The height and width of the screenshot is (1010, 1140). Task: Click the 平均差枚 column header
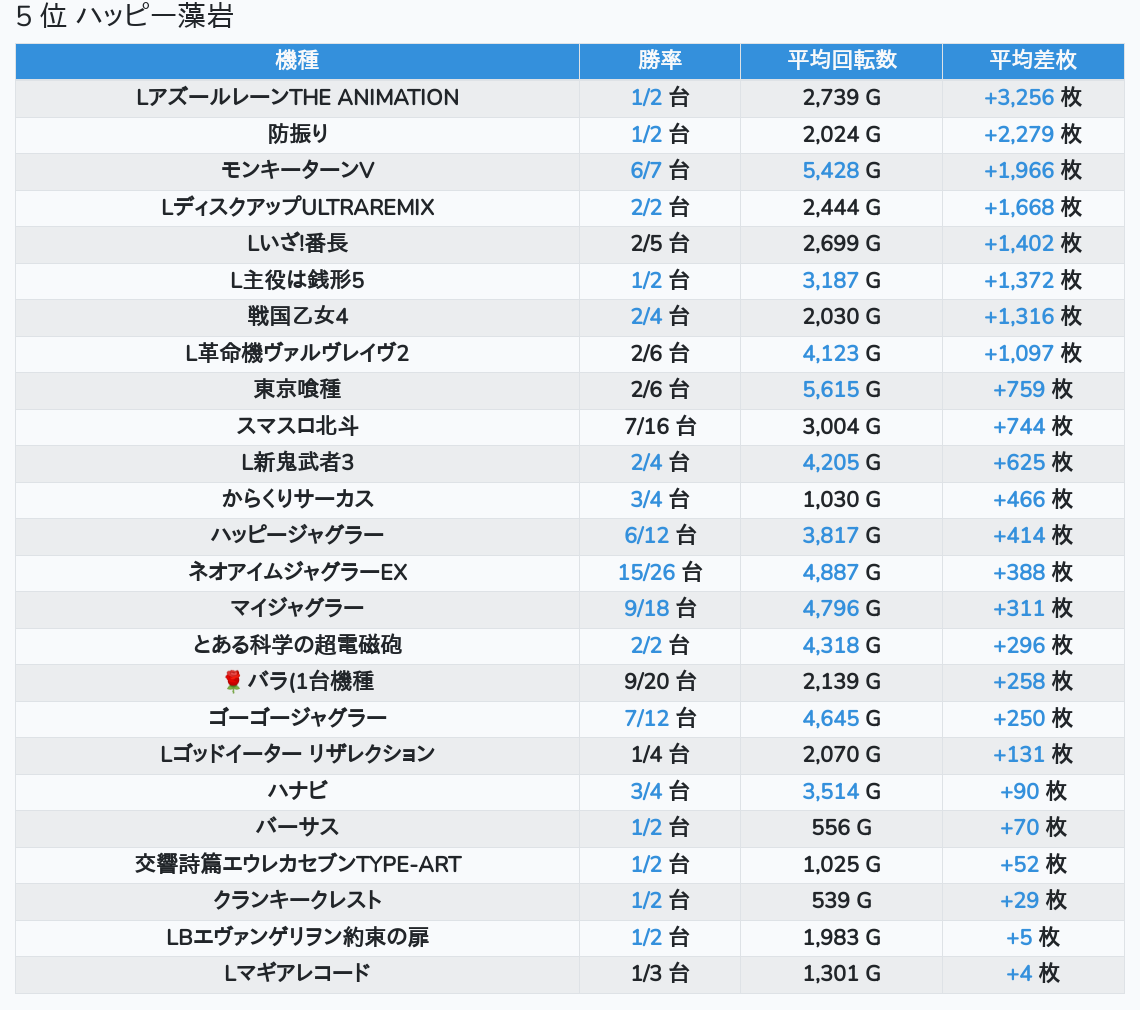pos(1032,60)
